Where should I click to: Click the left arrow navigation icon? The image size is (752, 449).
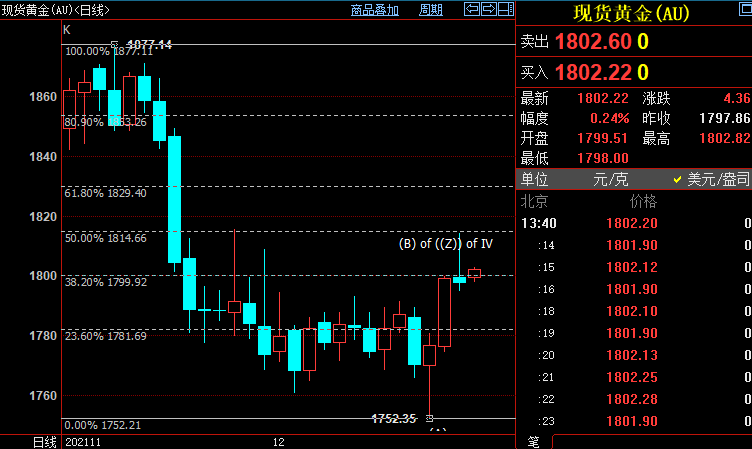tap(472, 9)
